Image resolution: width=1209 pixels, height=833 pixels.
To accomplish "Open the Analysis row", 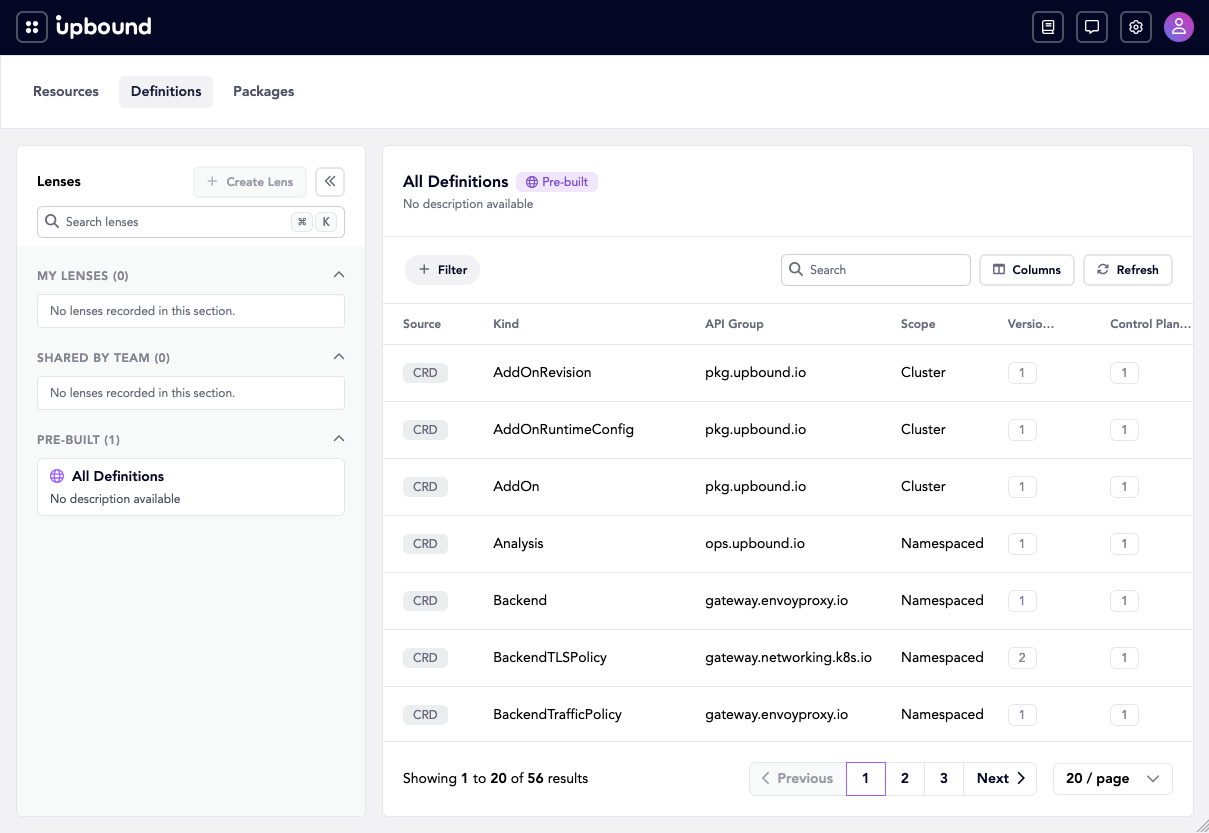I will pyautogui.click(x=788, y=544).
